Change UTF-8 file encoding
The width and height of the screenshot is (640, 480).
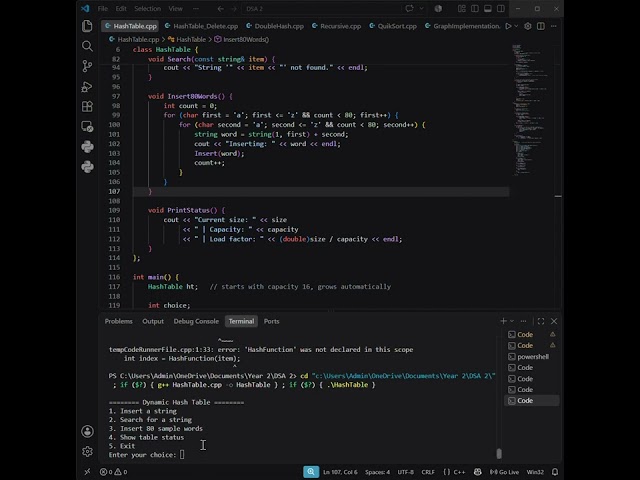405,472
